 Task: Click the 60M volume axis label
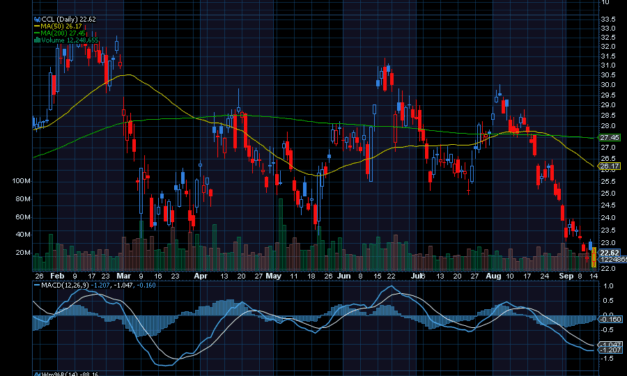click(23, 217)
